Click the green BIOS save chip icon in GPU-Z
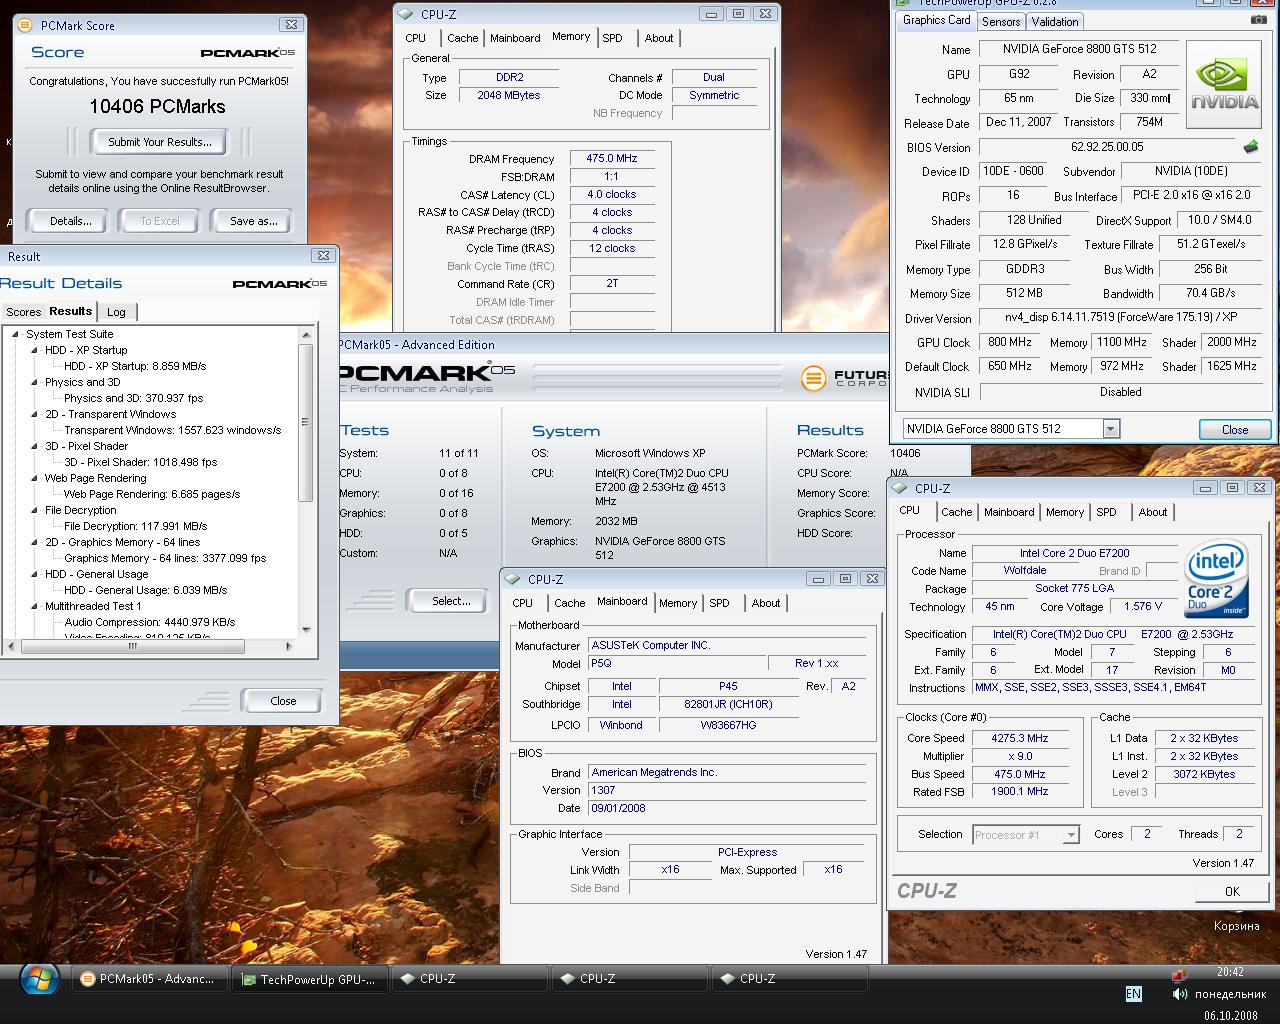 pyautogui.click(x=1251, y=147)
